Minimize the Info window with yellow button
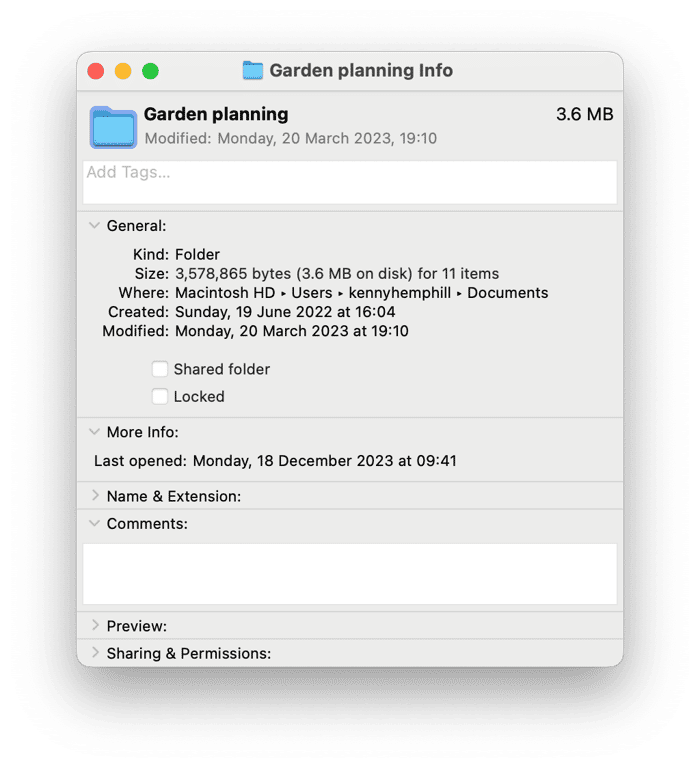Image resolution: width=700 pixels, height=768 pixels. pyautogui.click(x=123, y=71)
